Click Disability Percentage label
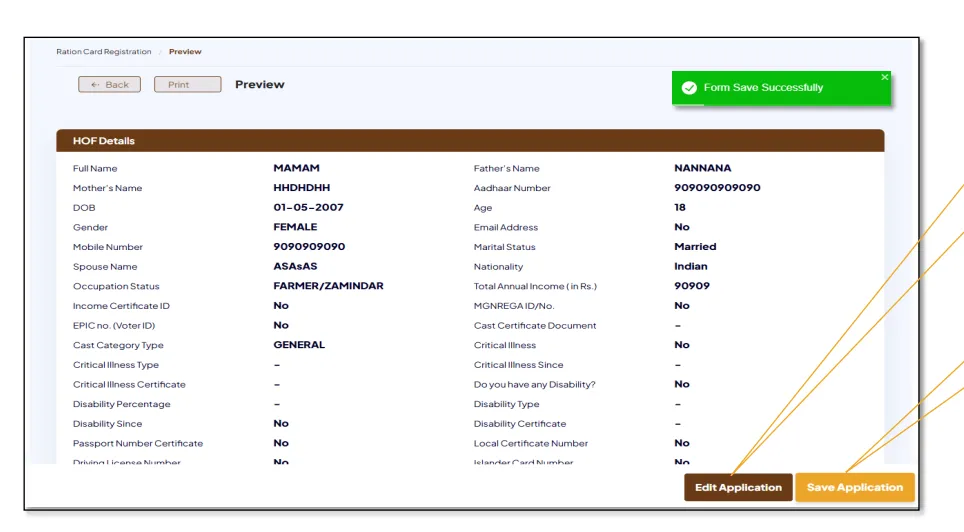Image resolution: width=964 pixels, height=532 pixels. coord(122,404)
